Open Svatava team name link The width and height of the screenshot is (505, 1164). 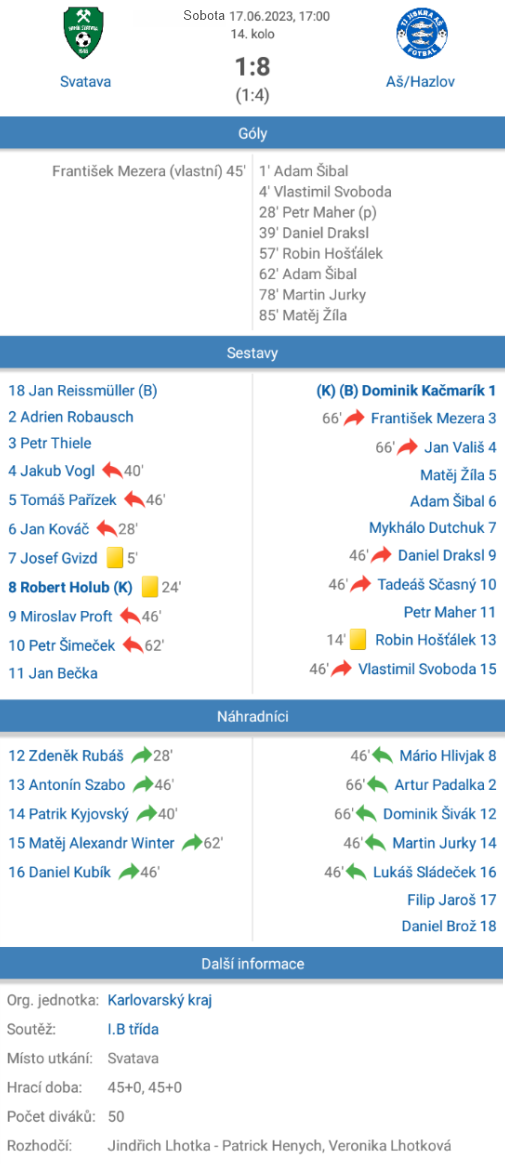click(x=85, y=82)
